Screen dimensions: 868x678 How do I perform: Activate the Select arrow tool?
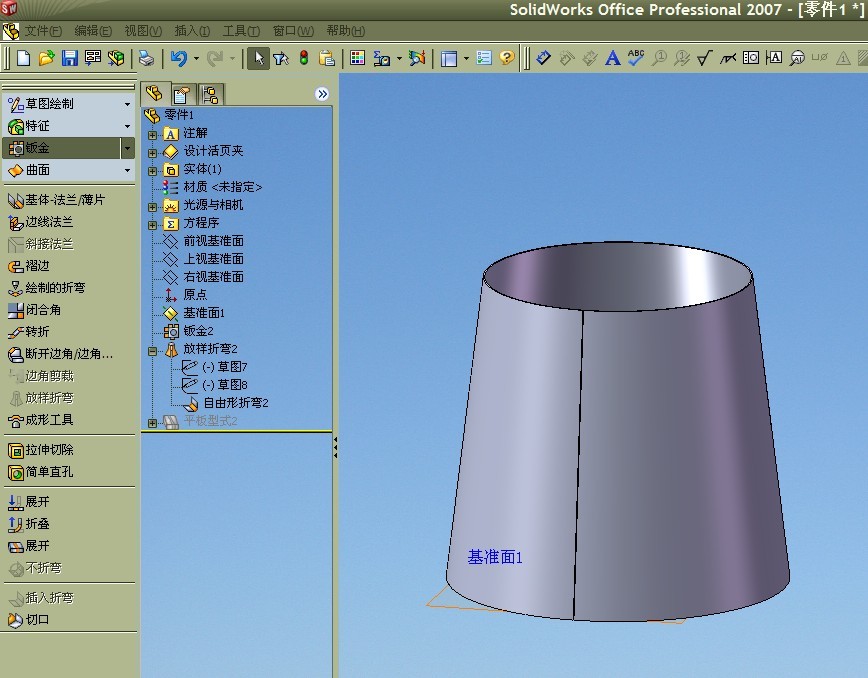259,58
